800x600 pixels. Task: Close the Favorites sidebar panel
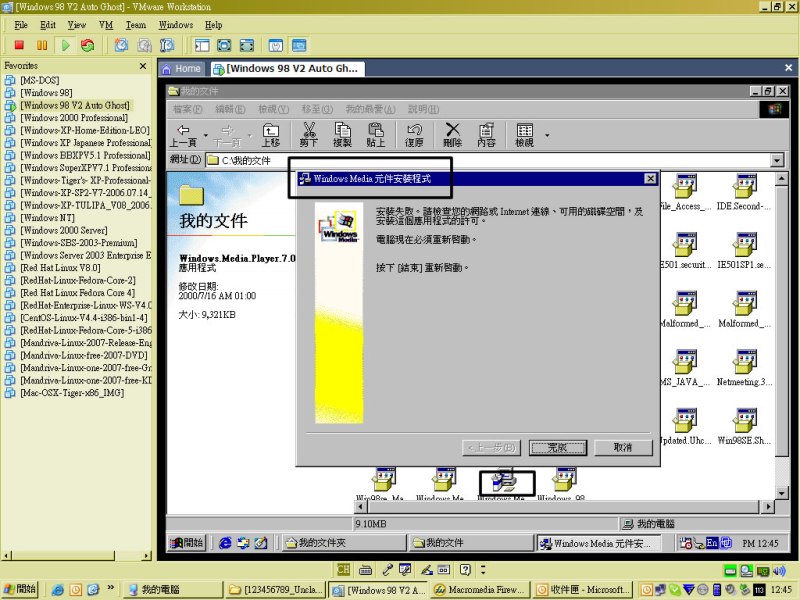(143, 66)
